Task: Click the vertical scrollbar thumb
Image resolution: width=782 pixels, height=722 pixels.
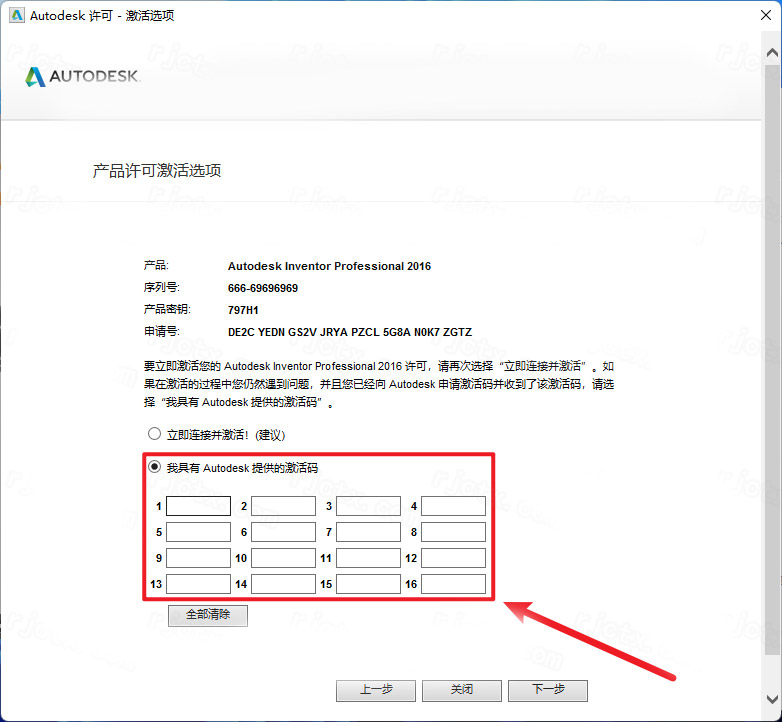Action: pyautogui.click(x=773, y=359)
